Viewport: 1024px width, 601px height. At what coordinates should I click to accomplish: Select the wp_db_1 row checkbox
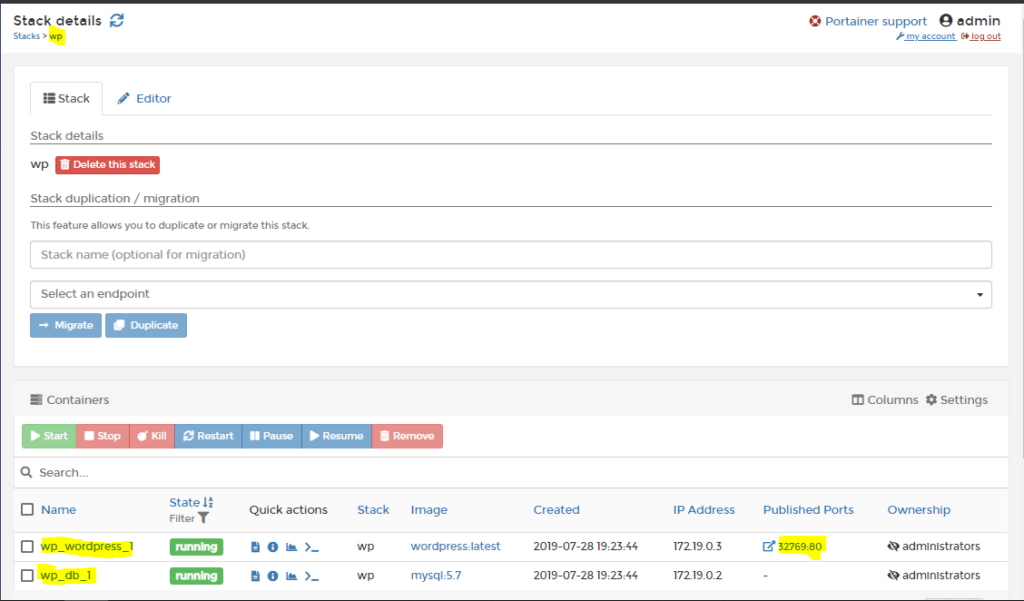(x=27, y=575)
